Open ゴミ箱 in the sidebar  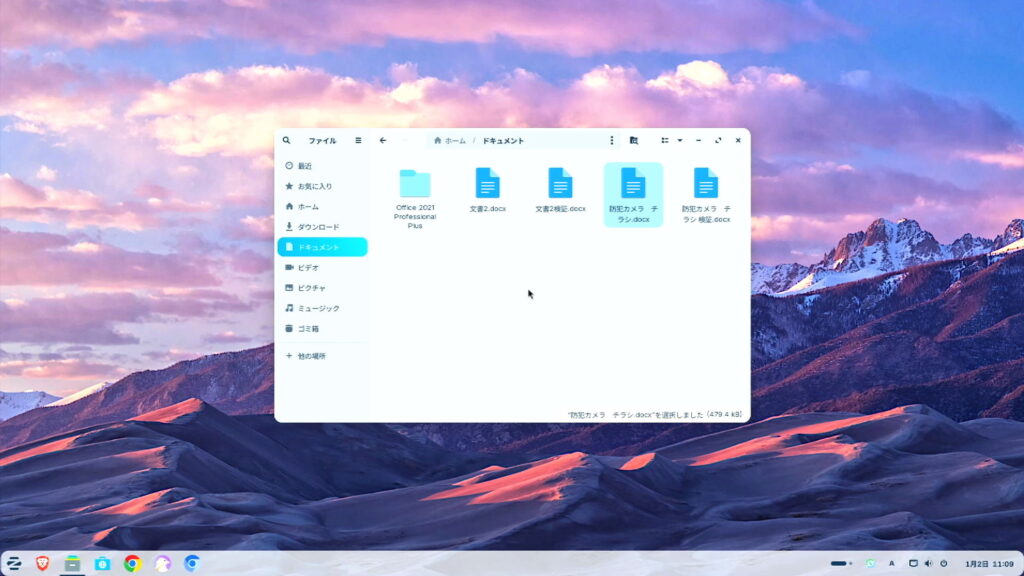point(308,328)
